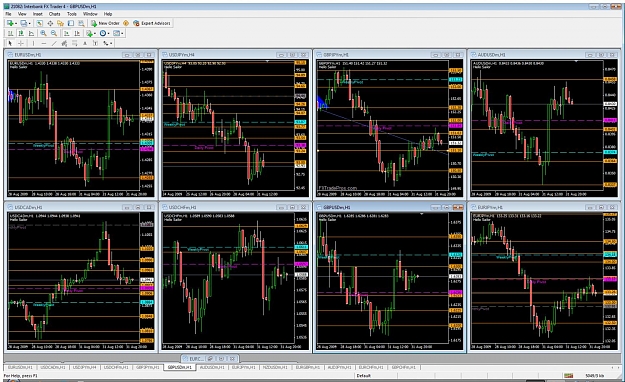Select the Horizontal Line tool
The width and height of the screenshot is (625, 382).
[x=44, y=43]
